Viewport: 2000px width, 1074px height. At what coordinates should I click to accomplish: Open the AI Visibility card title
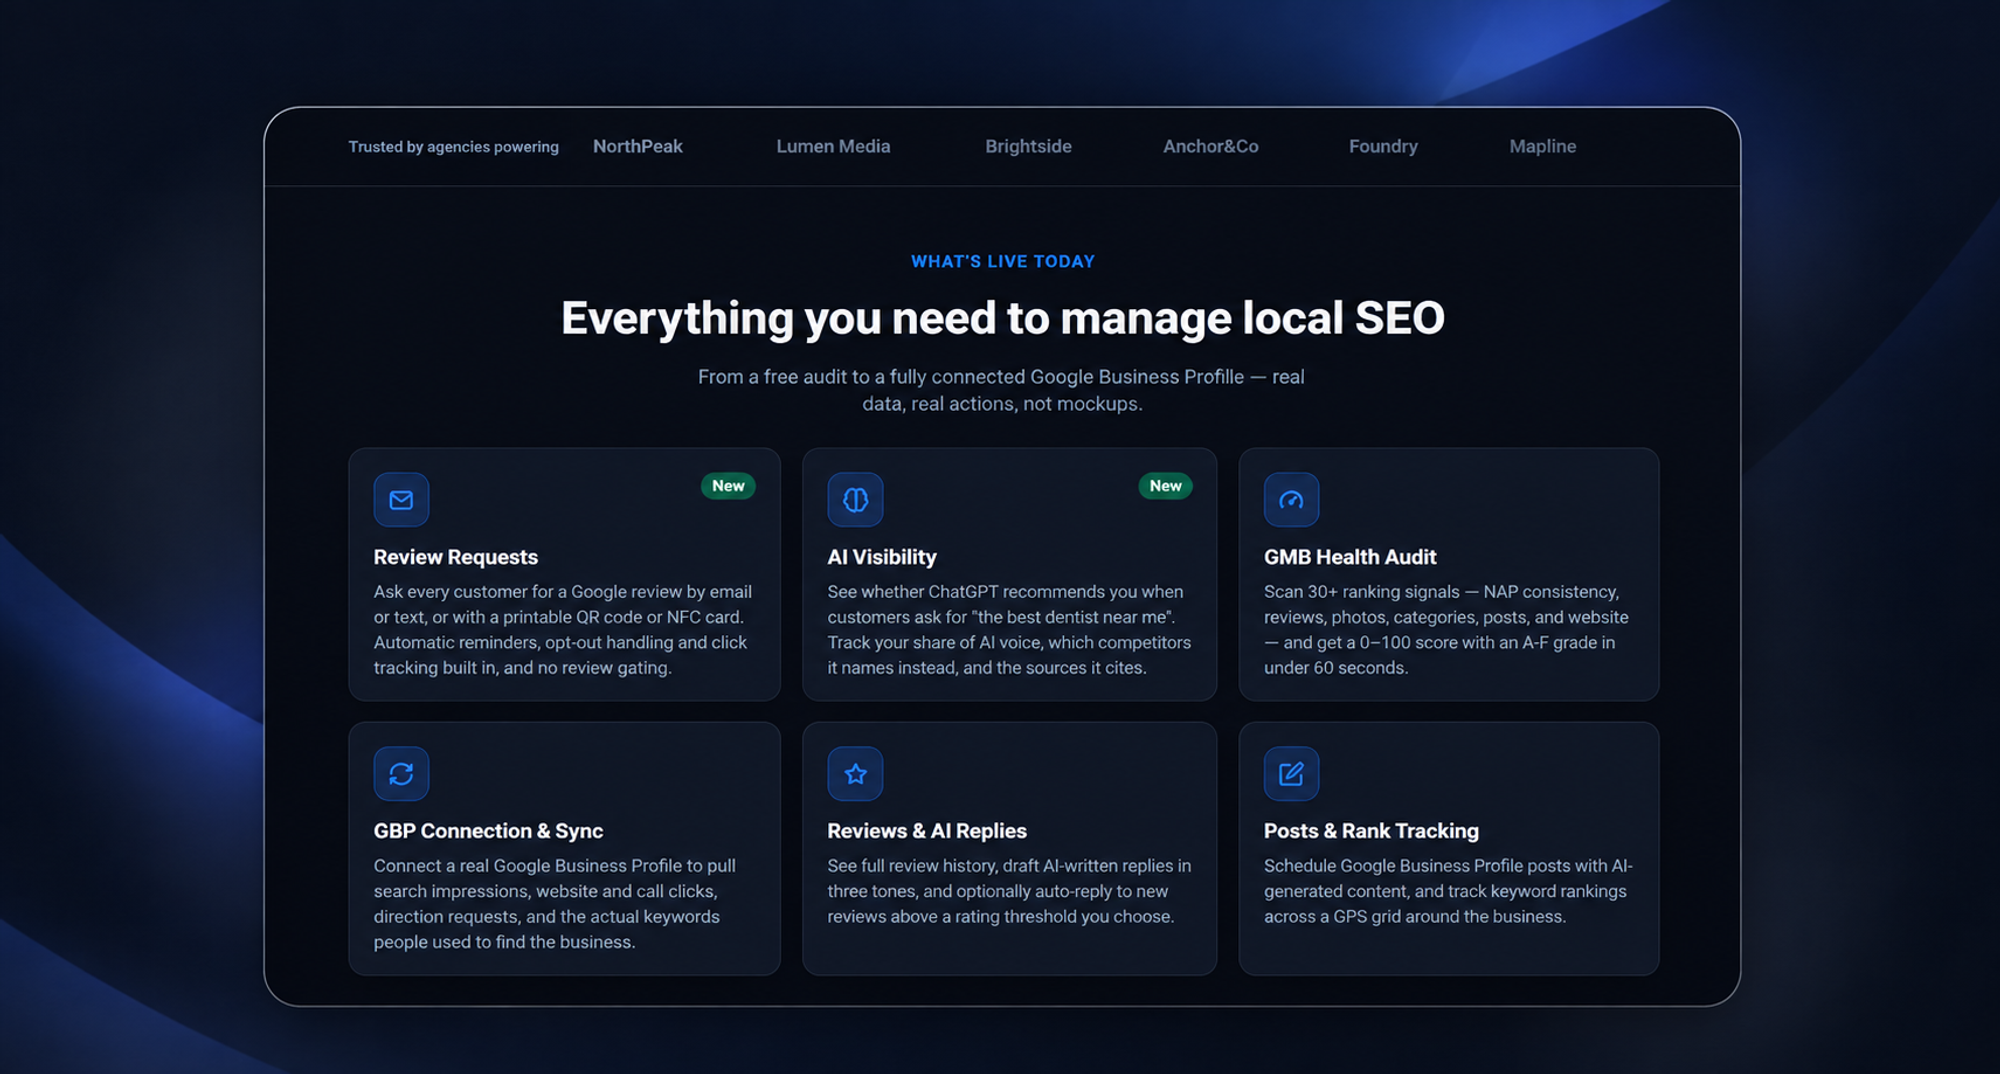point(882,557)
